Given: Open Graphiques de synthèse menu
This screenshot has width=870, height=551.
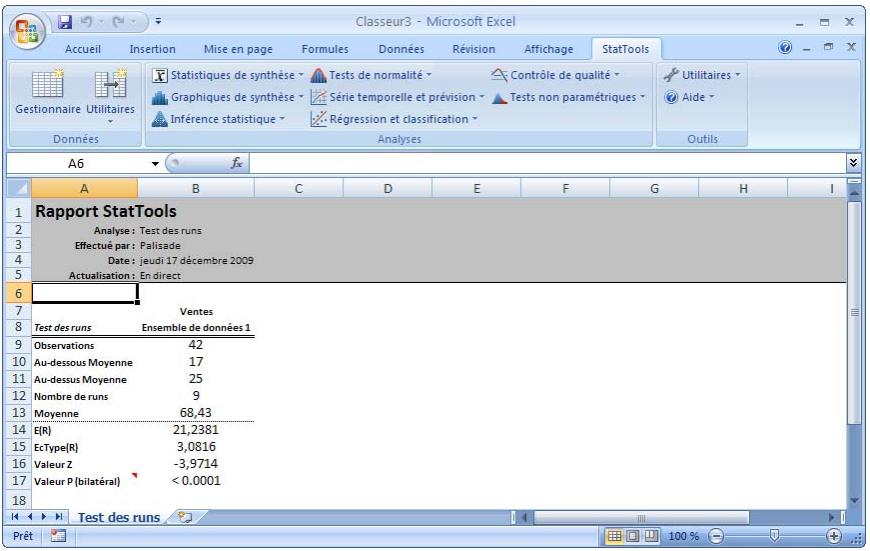Looking at the screenshot, I should point(228,97).
